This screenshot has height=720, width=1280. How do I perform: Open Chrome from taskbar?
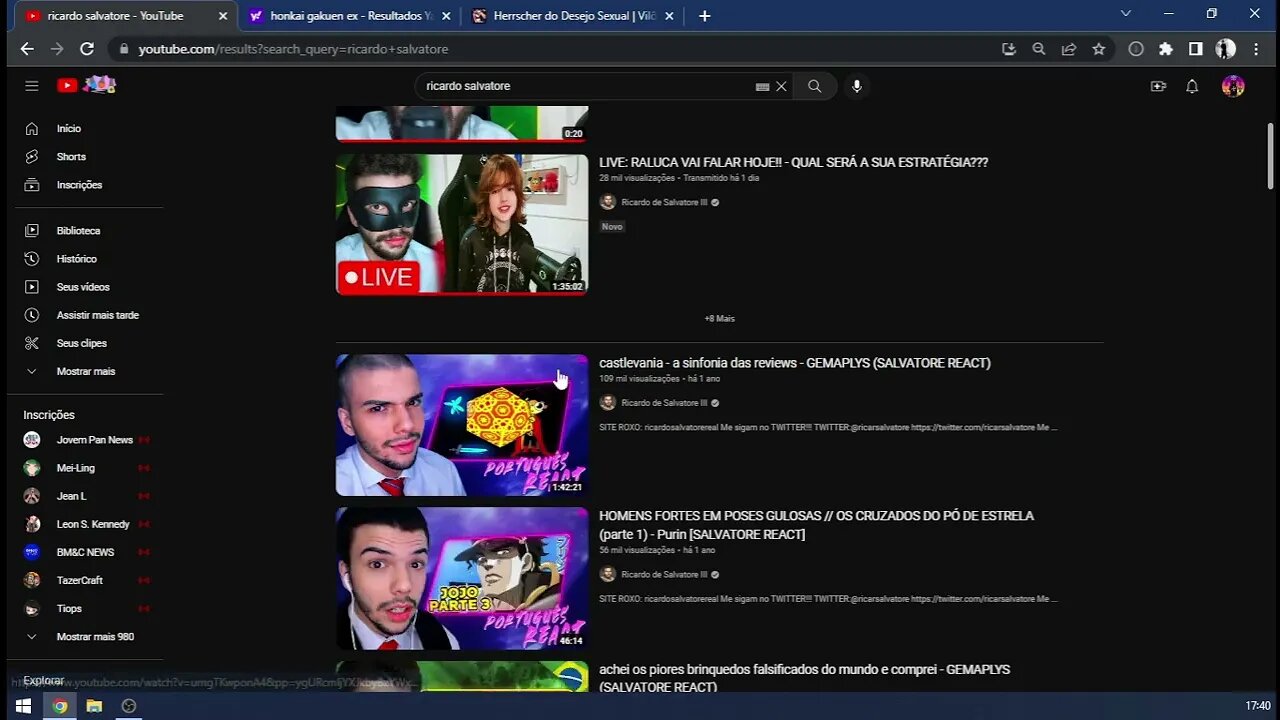point(60,706)
